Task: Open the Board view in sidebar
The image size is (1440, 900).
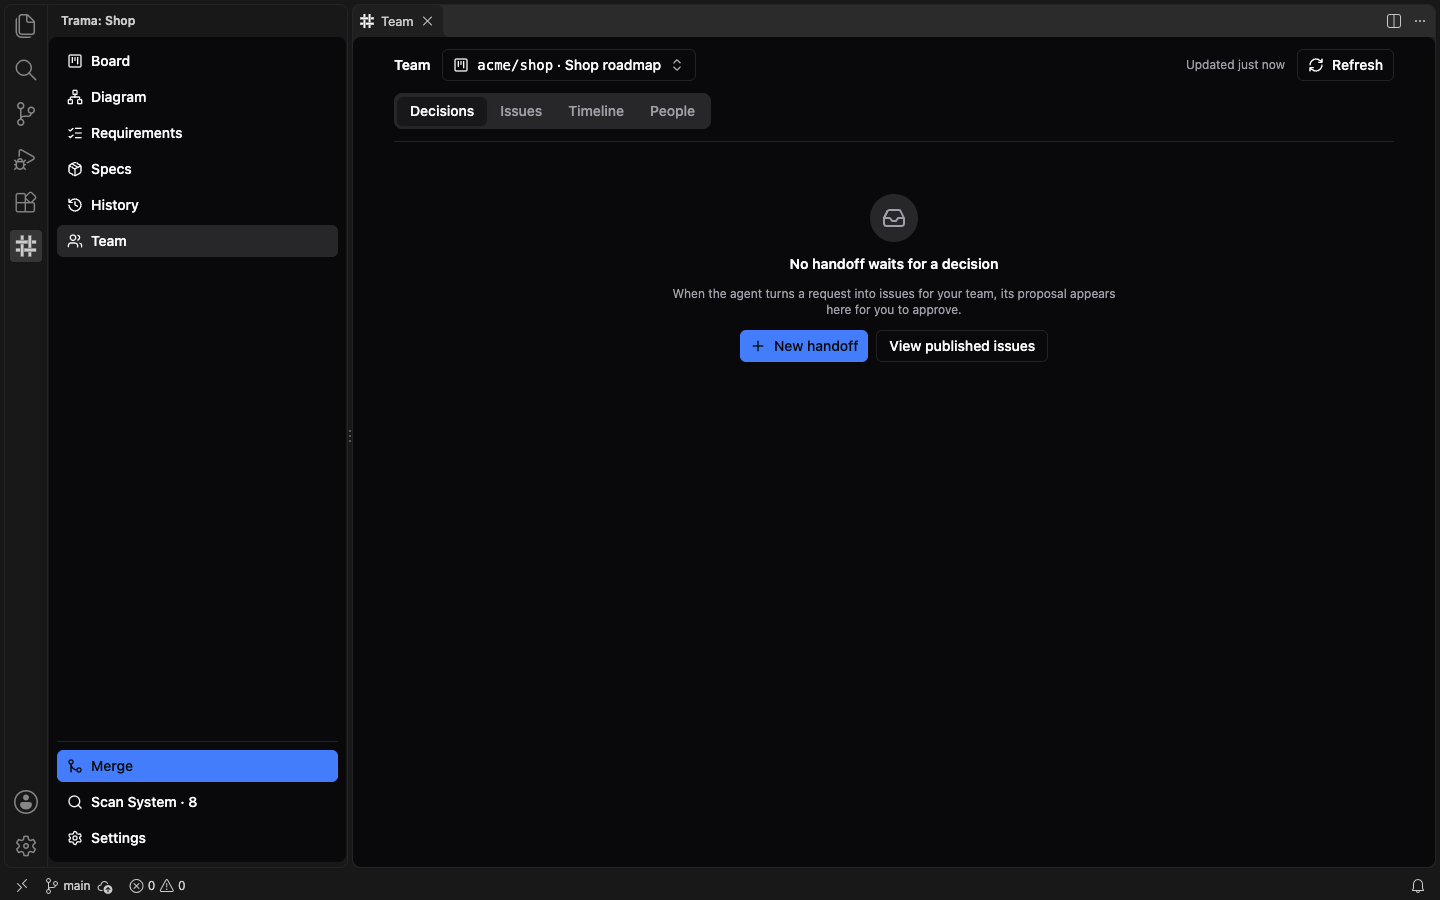Action: point(197,61)
